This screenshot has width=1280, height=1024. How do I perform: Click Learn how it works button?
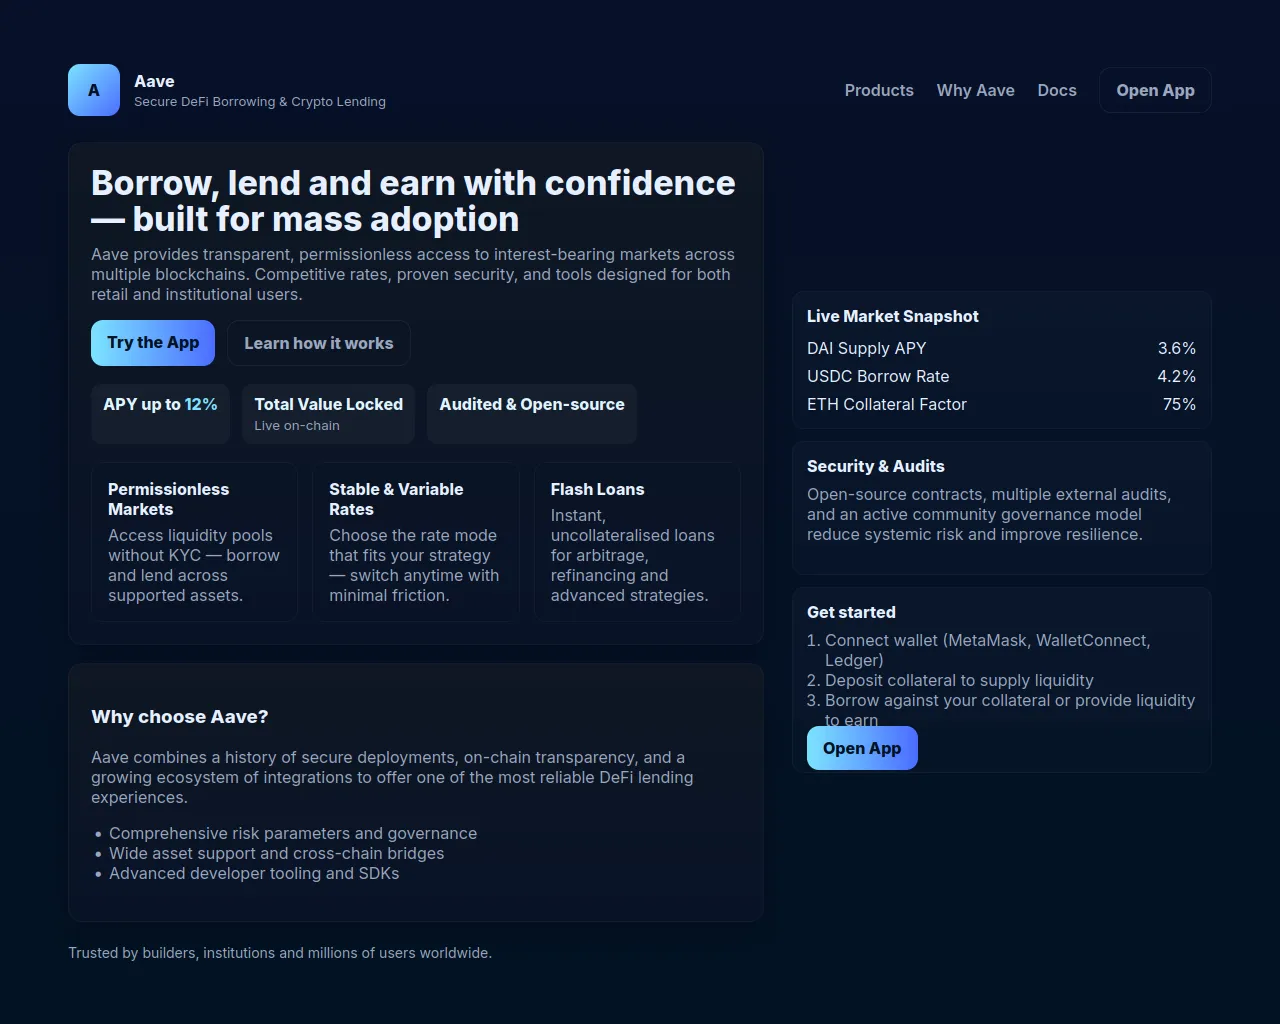319,343
